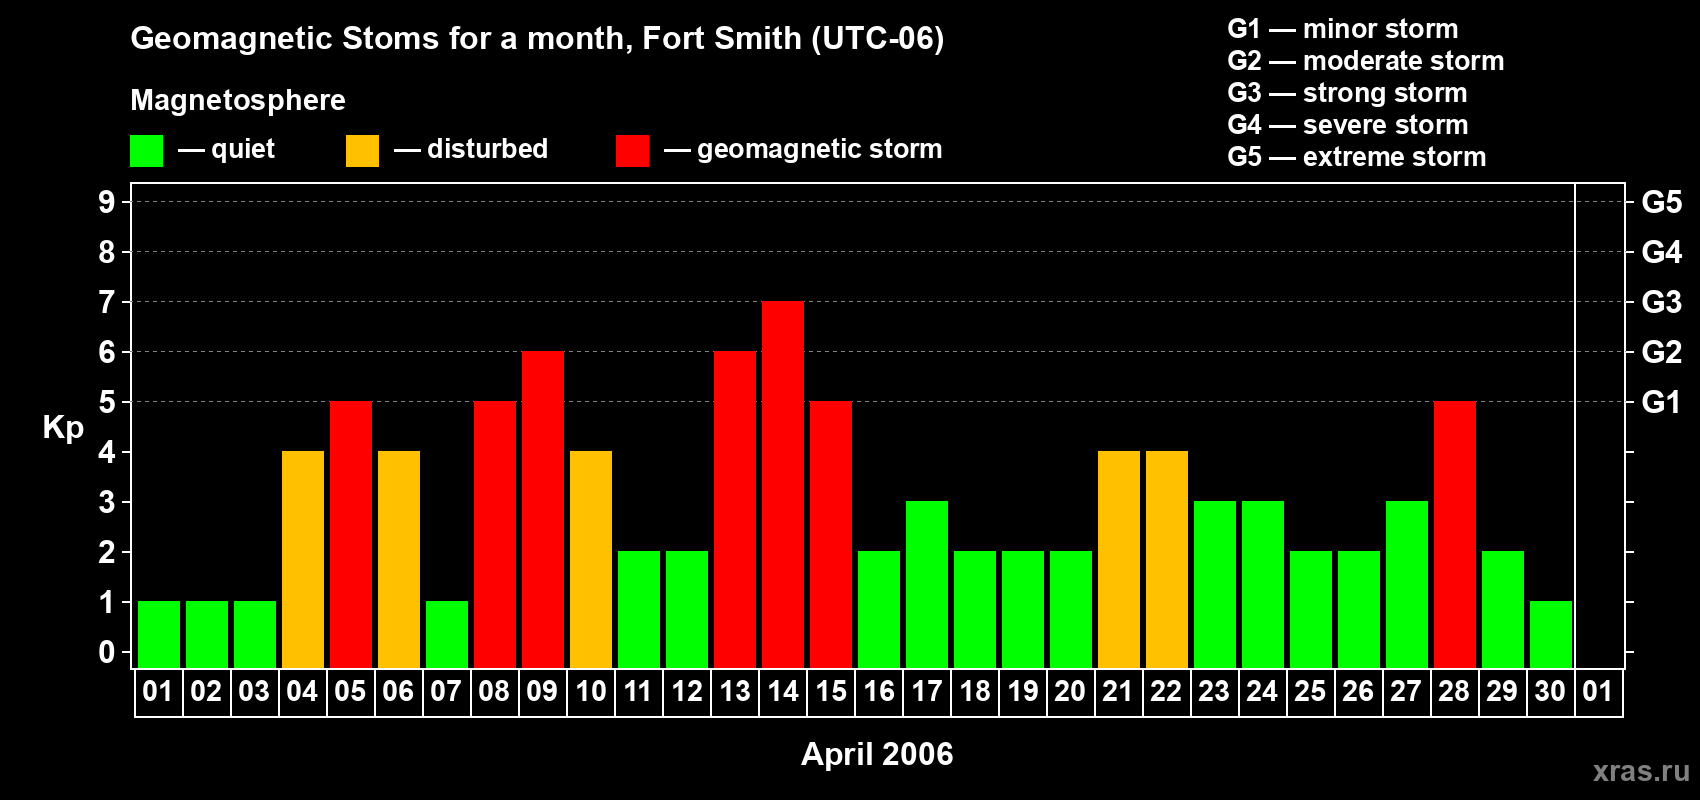Click date cell '02' on the x-axis
This screenshot has height=800, width=1700.
[x=207, y=692]
